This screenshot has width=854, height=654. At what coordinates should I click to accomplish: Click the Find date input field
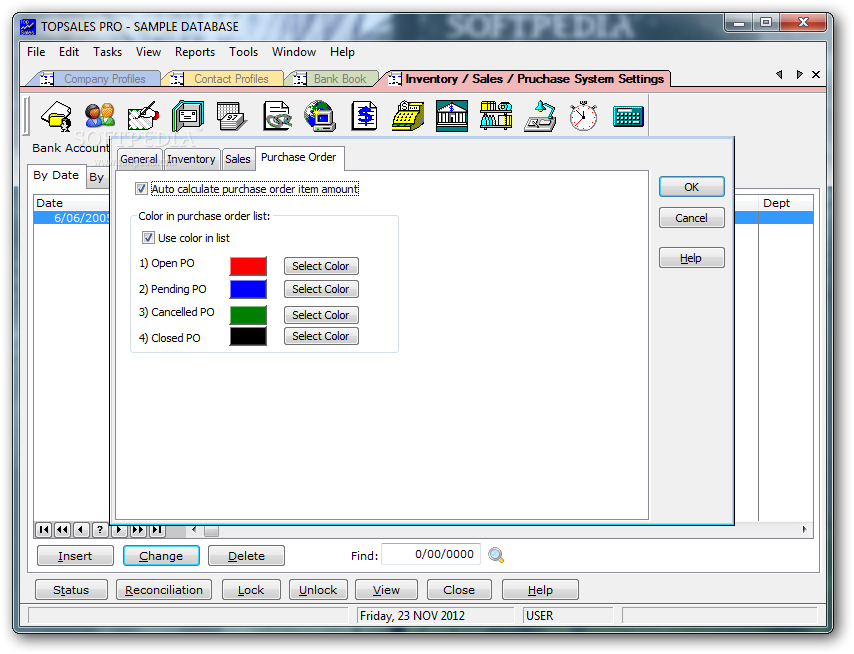pyautogui.click(x=431, y=554)
